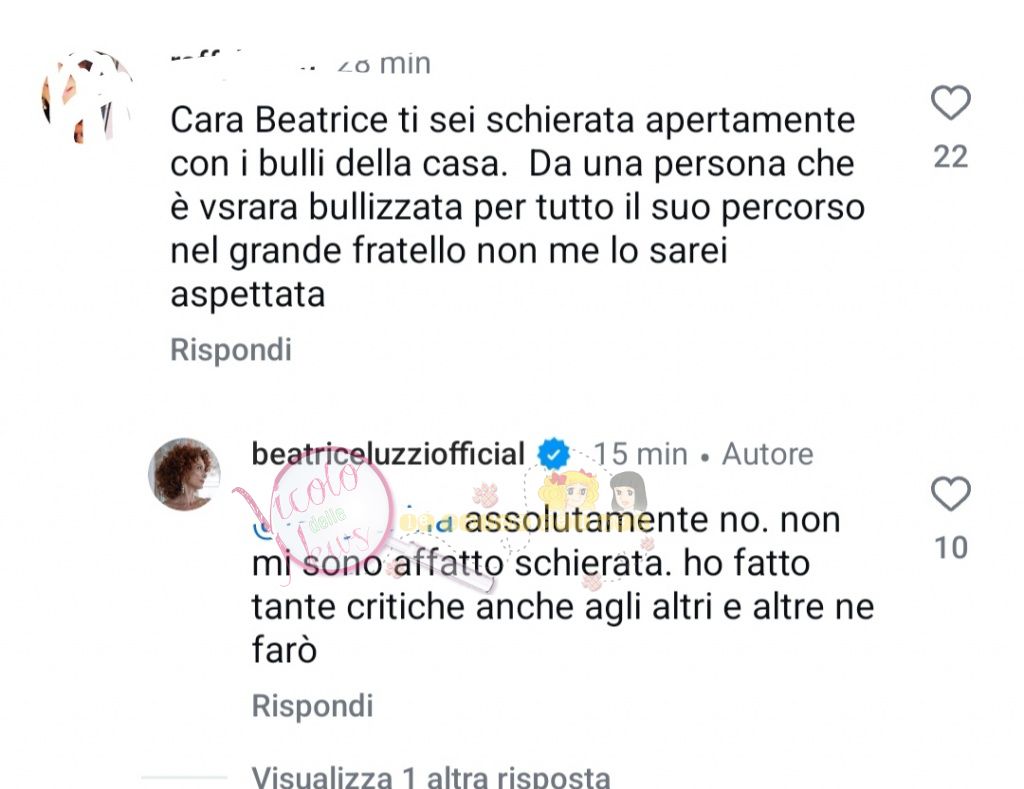Image resolution: width=1024 pixels, height=789 pixels.
Task: Click the beatriceluzziofficial username
Action: pos(388,454)
